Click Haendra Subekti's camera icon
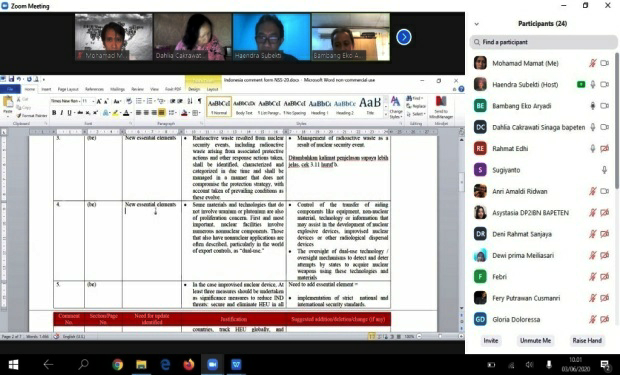This screenshot has width=620, height=375. click(x=605, y=85)
